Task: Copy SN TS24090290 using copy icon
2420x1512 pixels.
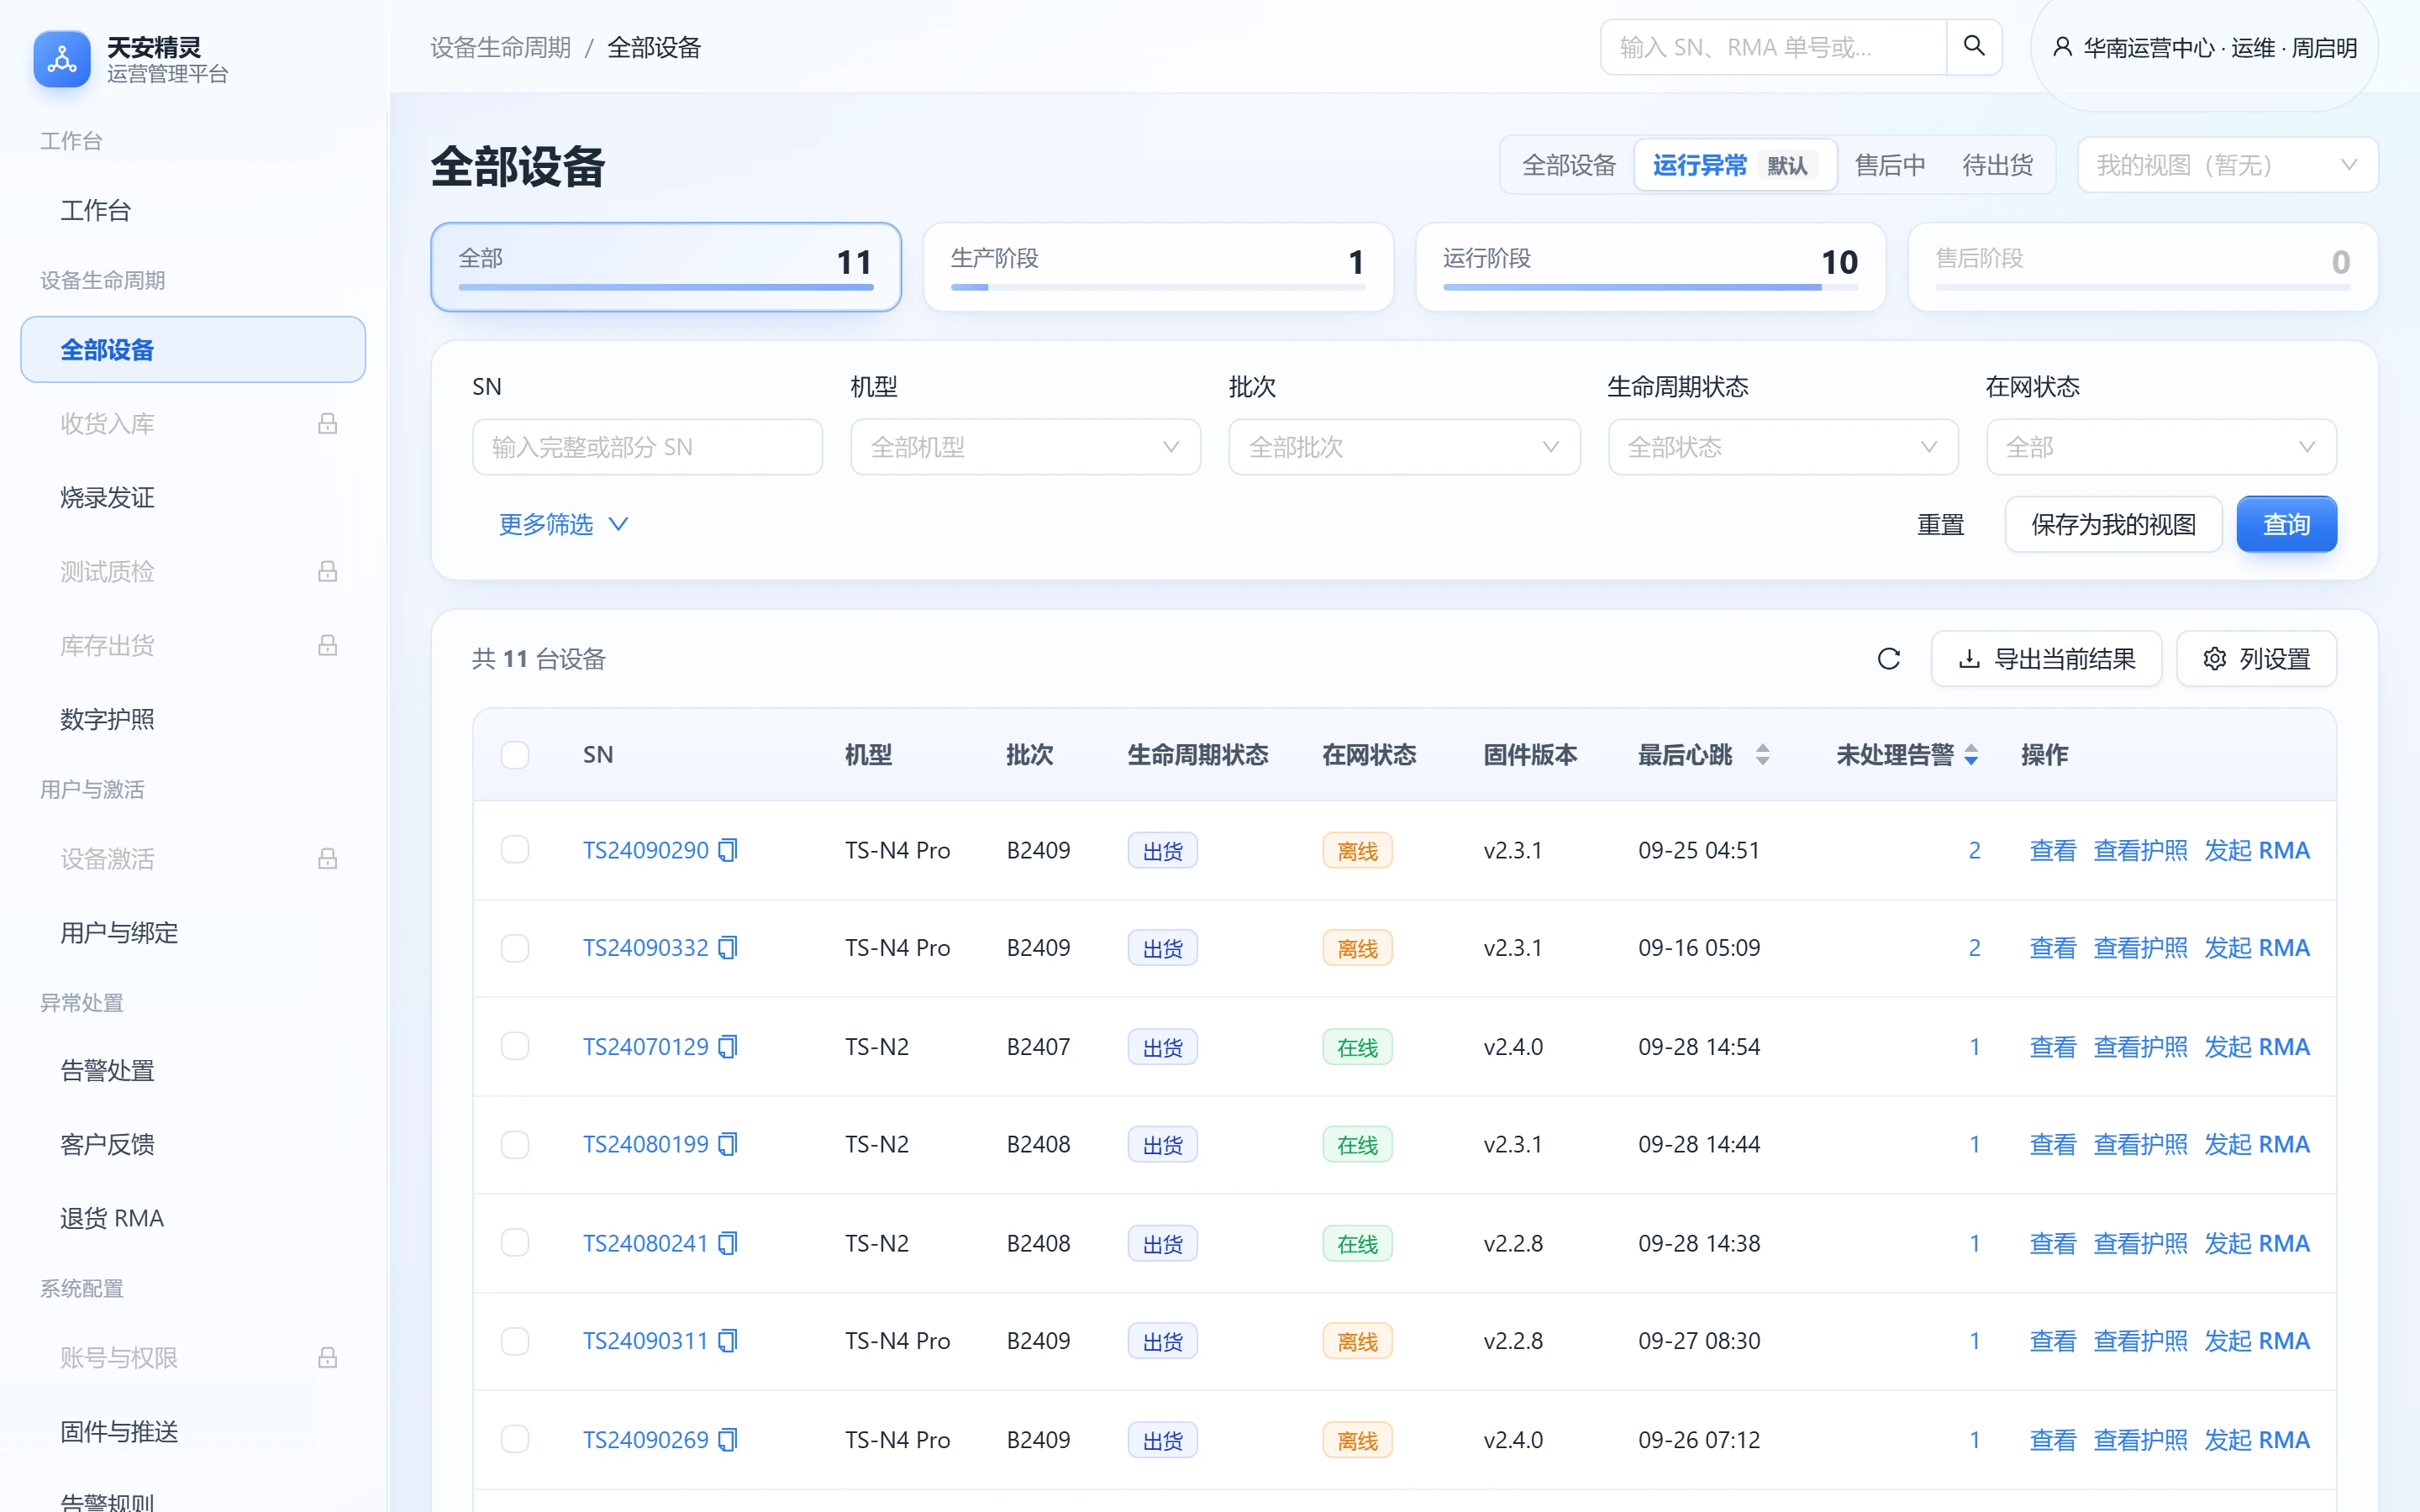Action: [728, 850]
